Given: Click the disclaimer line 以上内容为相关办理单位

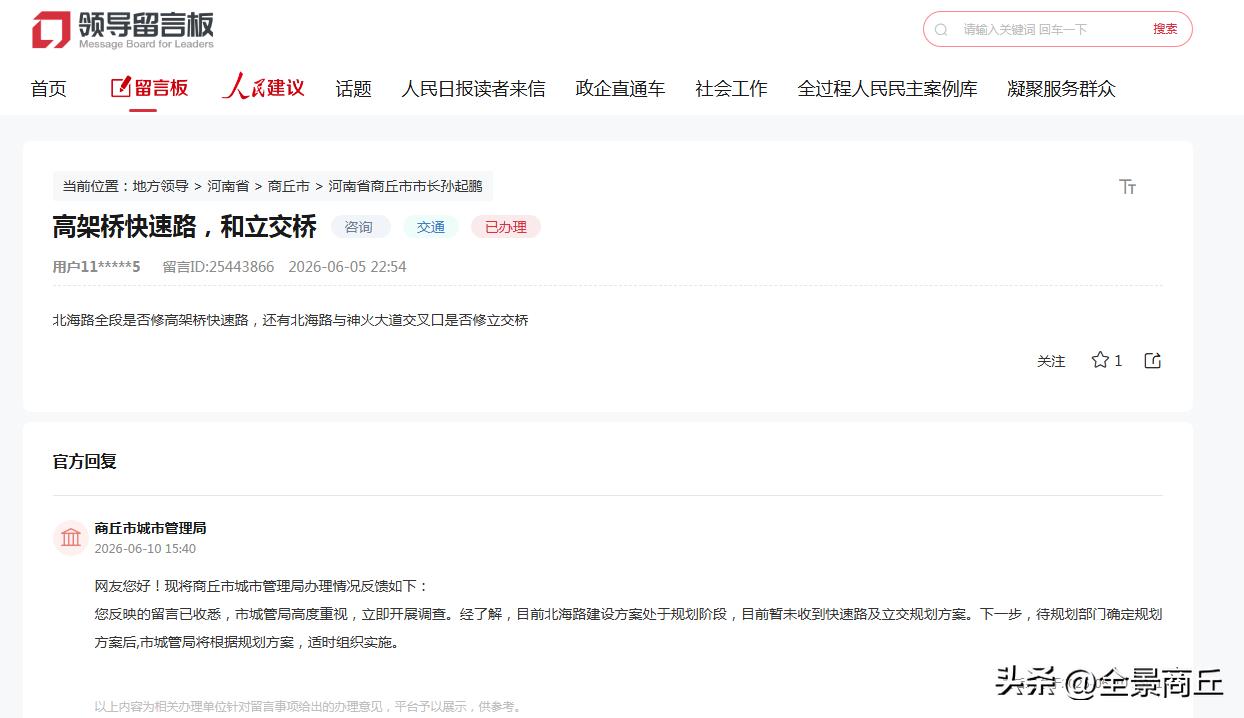Looking at the screenshot, I should click(308, 706).
